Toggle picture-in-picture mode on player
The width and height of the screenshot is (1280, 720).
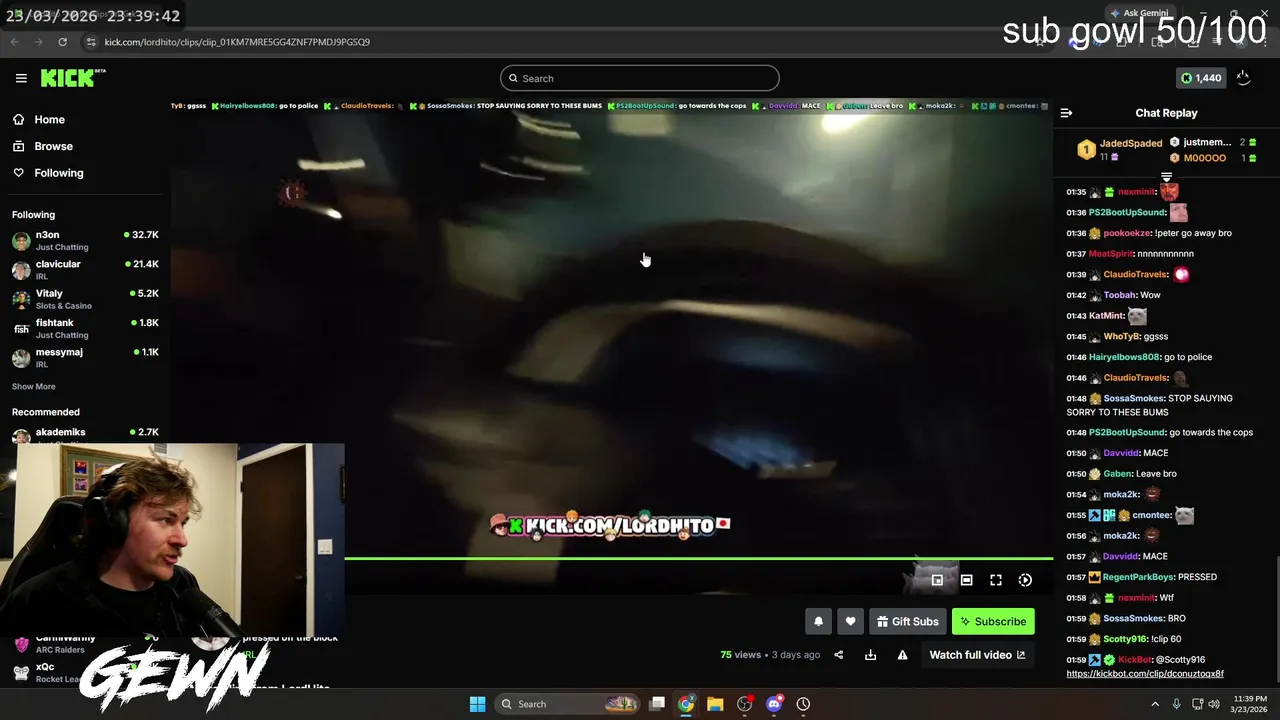tap(937, 580)
